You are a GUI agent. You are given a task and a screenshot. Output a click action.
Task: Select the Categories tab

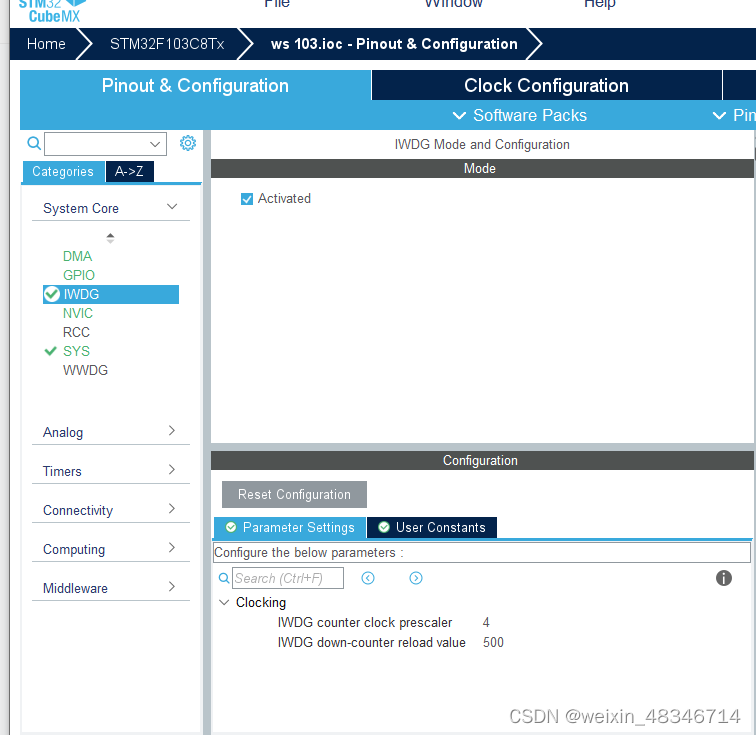[63, 171]
